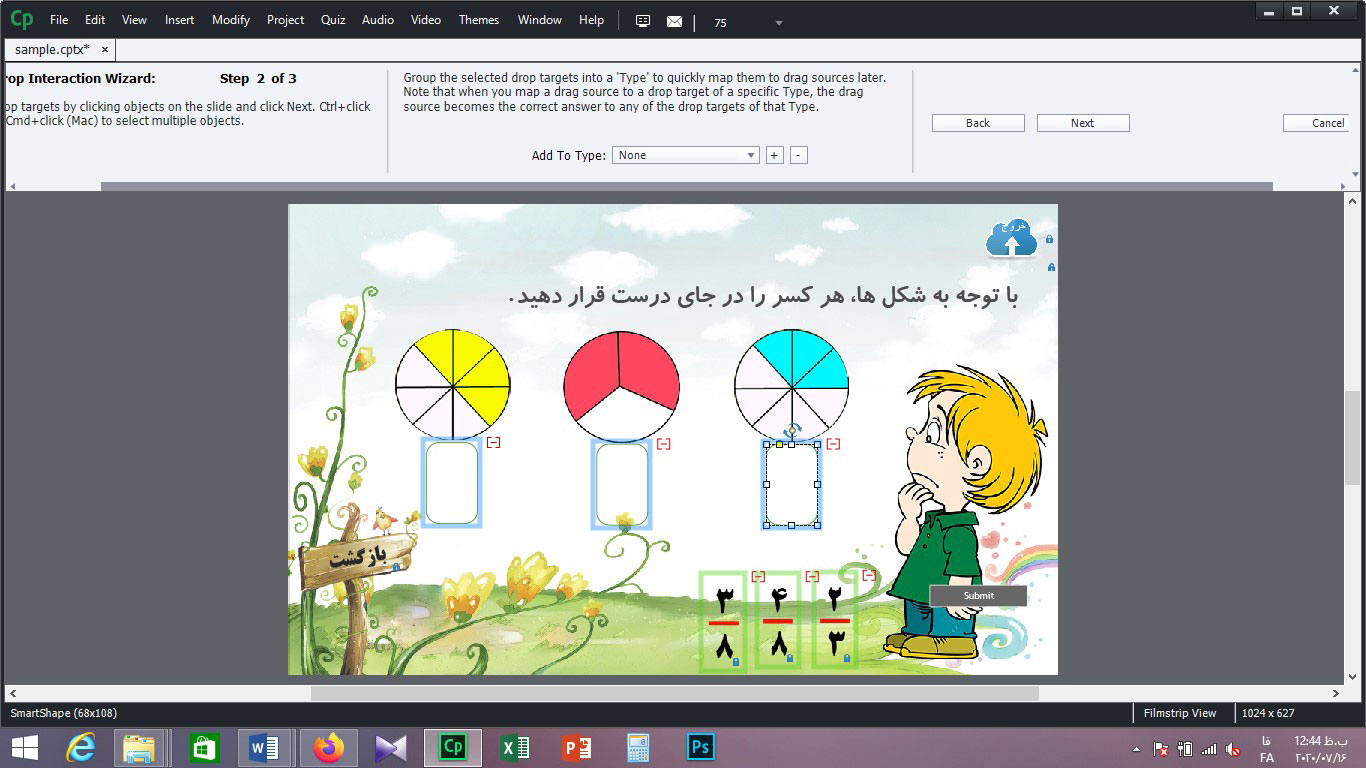The image size is (1366, 768).
Task: Unmute the speaker in the system tray
Action: pyautogui.click(x=1232, y=750)
